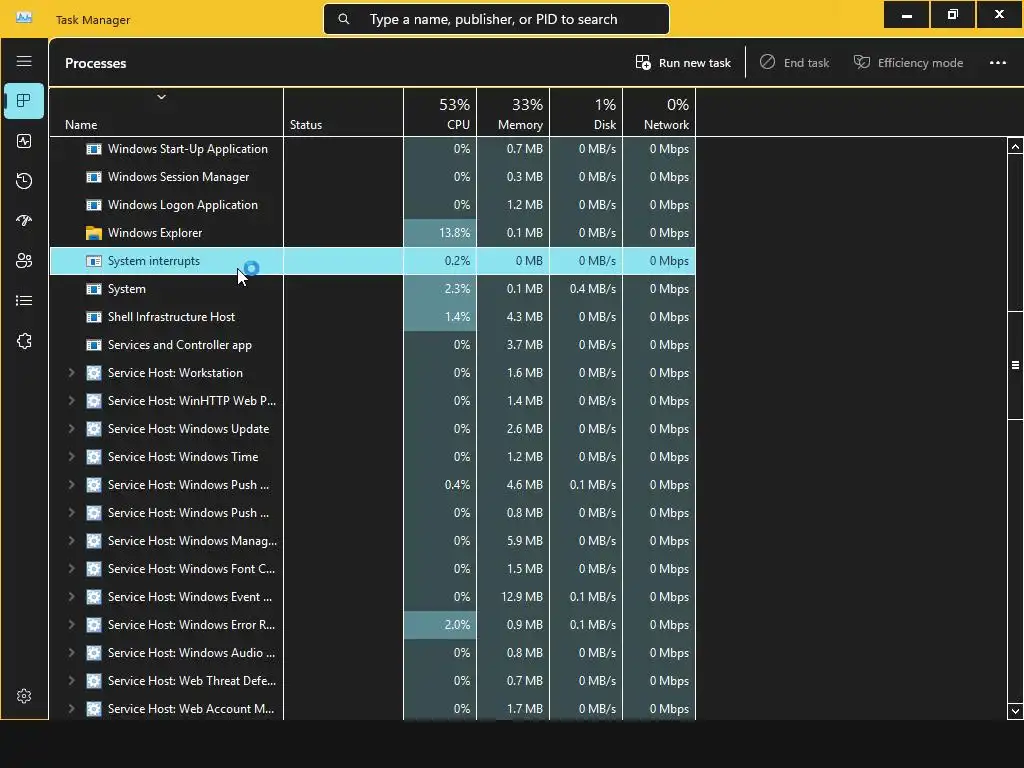The width and height of the screenshot is (1024, 768).
Task: Click System 0.4 MB/s disk cell
Action: 586,289
